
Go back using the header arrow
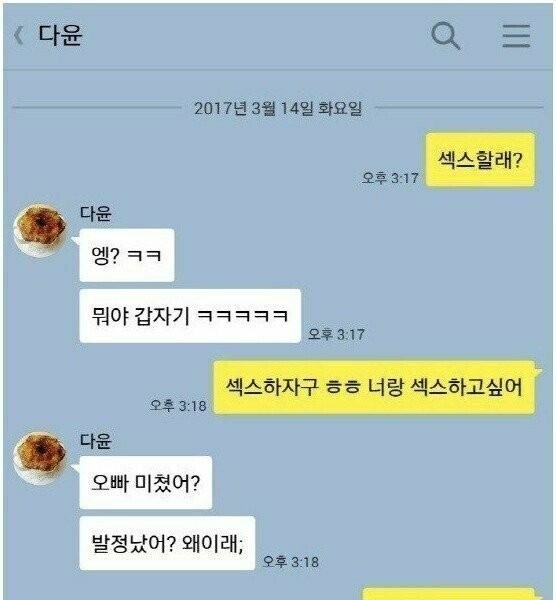tap(18, 36)
